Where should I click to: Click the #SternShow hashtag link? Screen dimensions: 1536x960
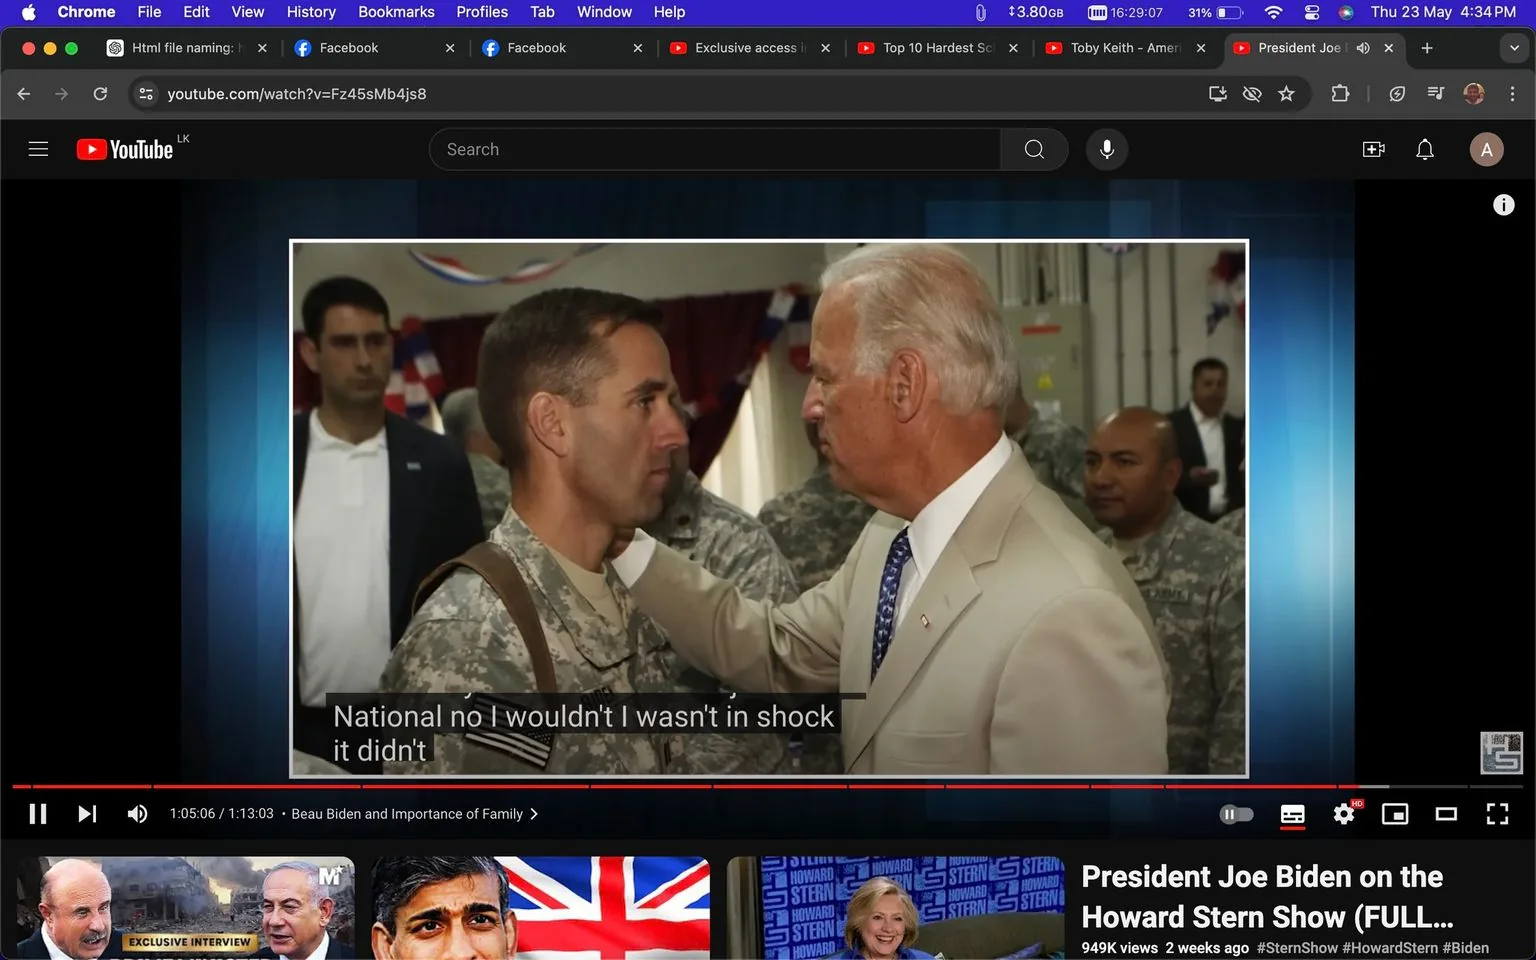click(x=1297, y=947)
